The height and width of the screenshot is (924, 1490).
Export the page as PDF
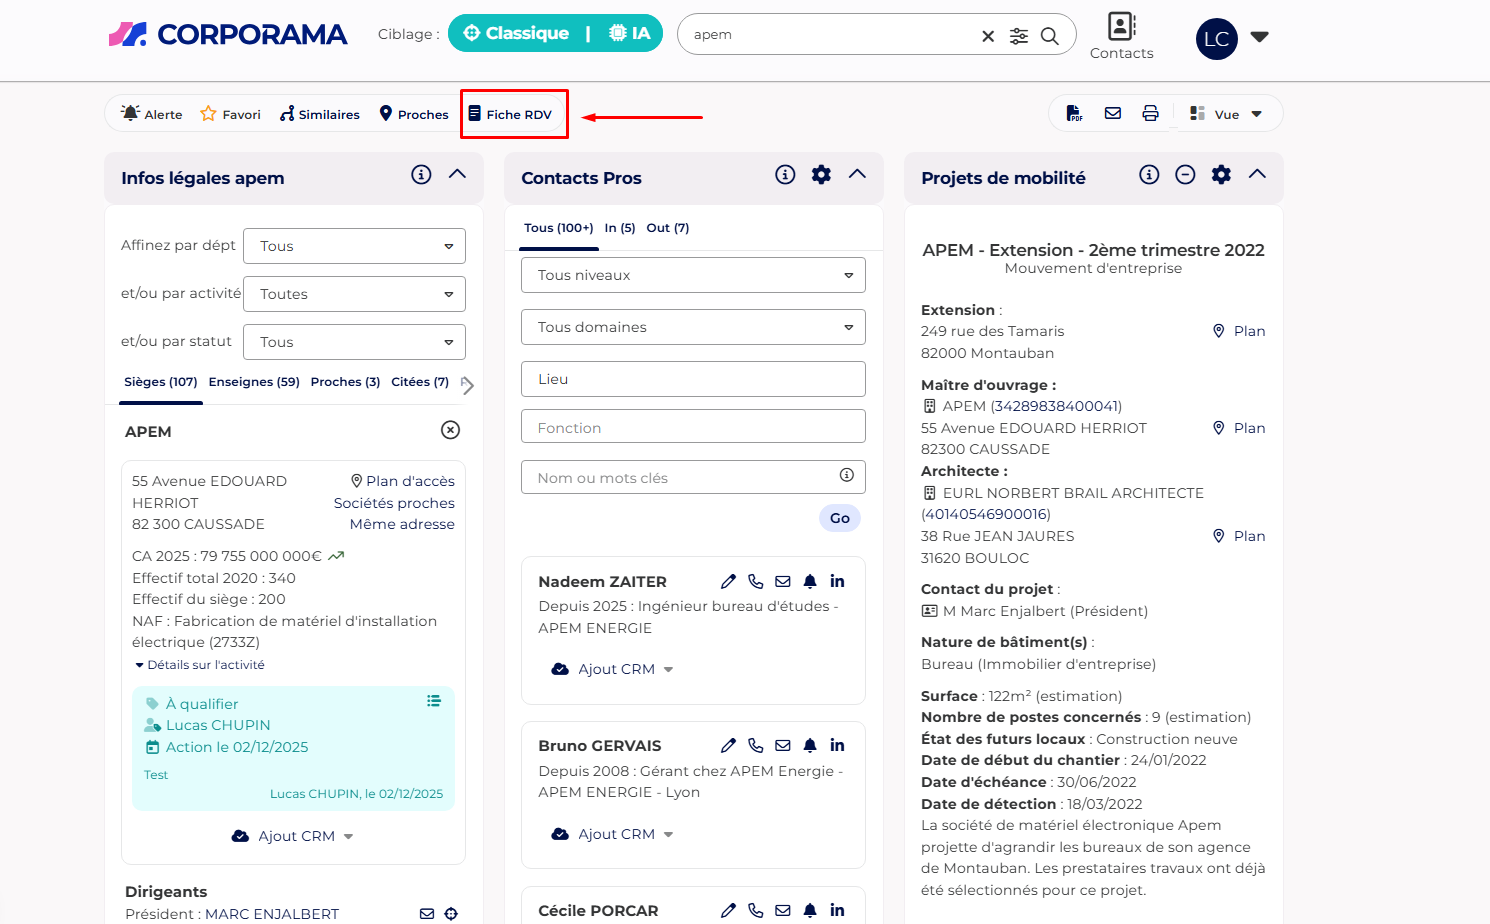click(x=1074, y=114)
